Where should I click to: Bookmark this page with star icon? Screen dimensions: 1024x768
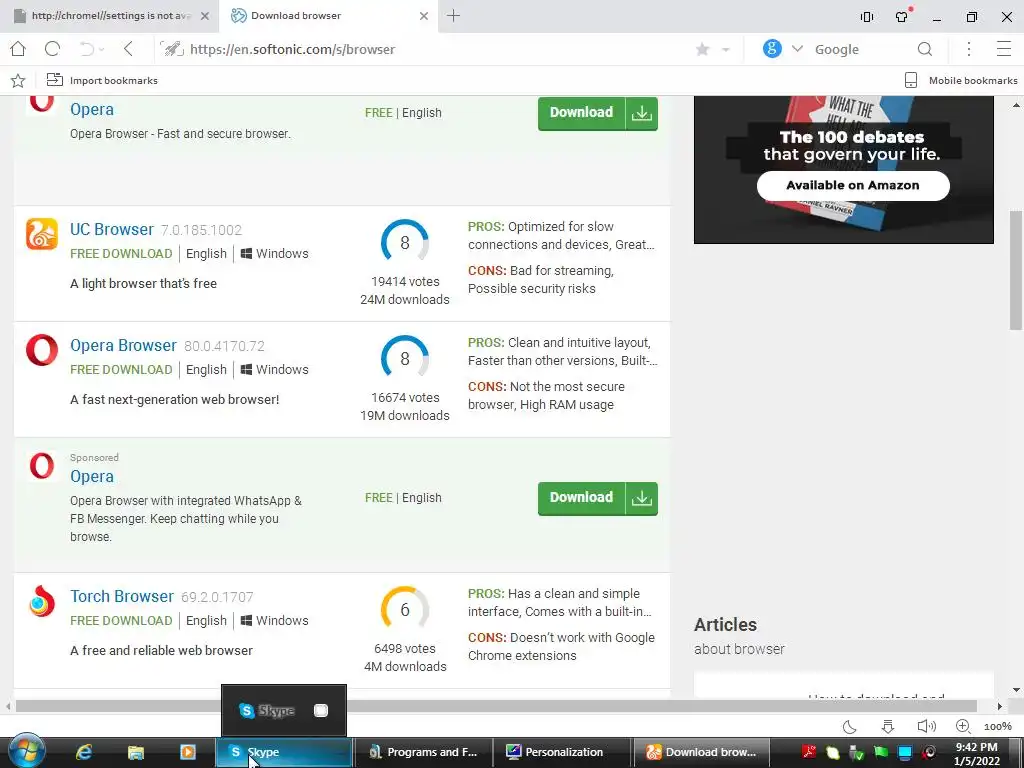point(703,49)
